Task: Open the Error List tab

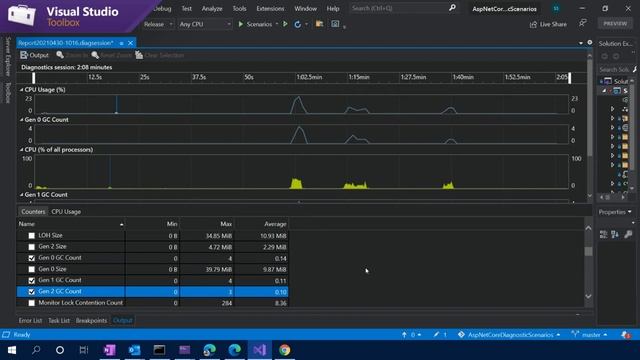Action: (30, 320)
